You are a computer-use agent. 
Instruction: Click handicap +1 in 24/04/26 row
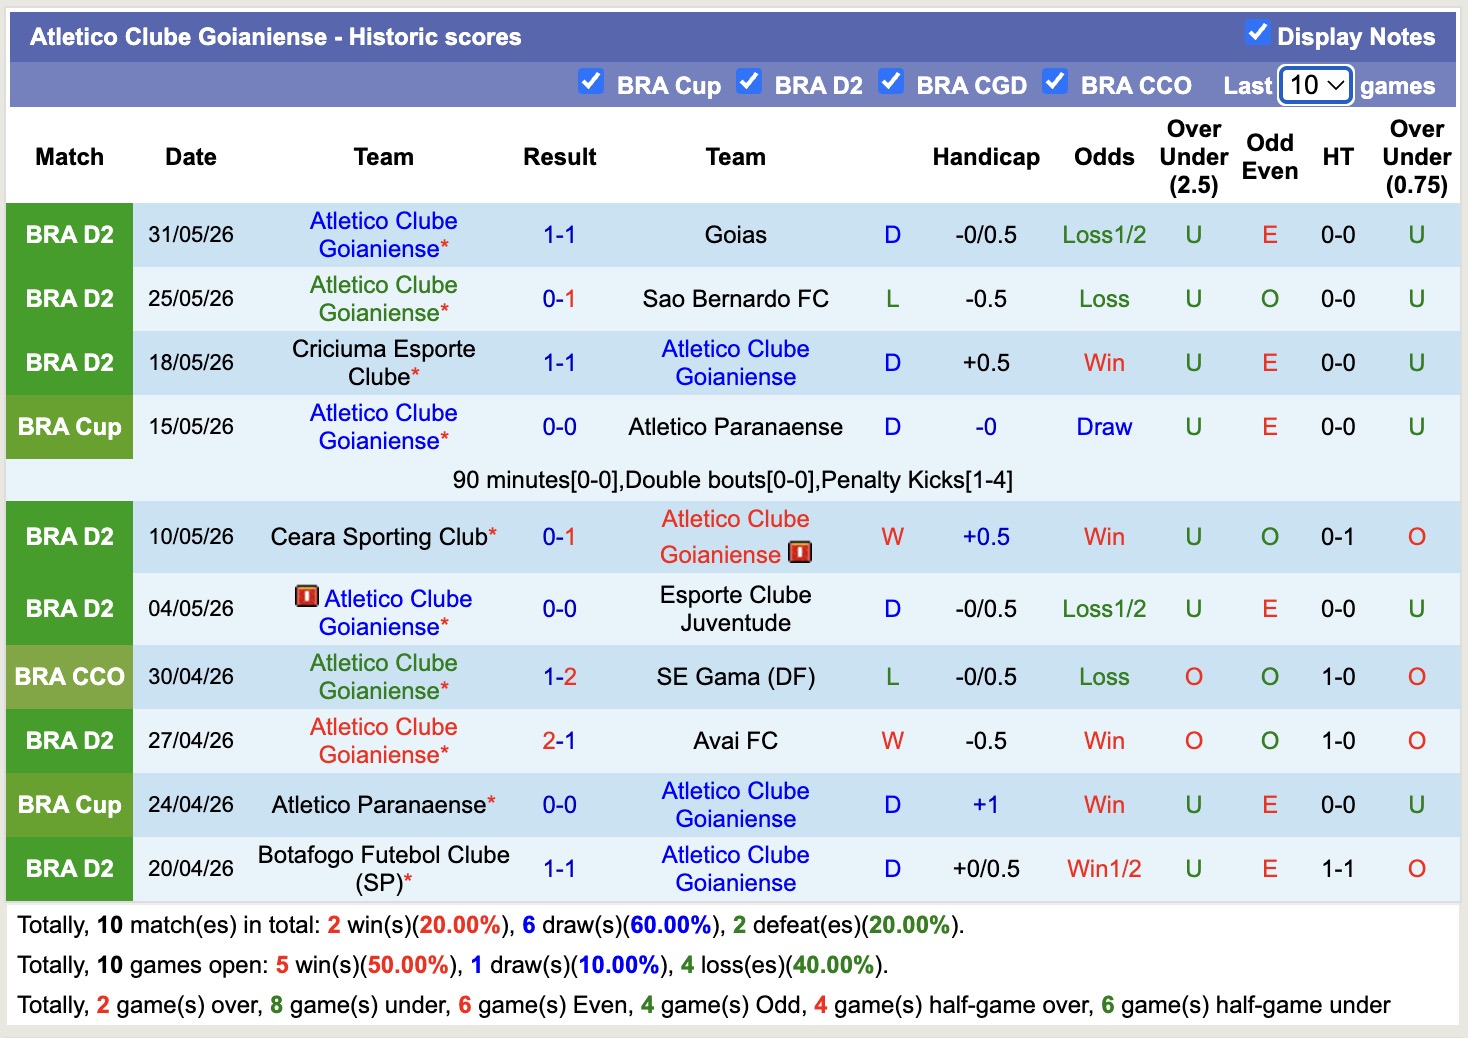coord(986,805)
